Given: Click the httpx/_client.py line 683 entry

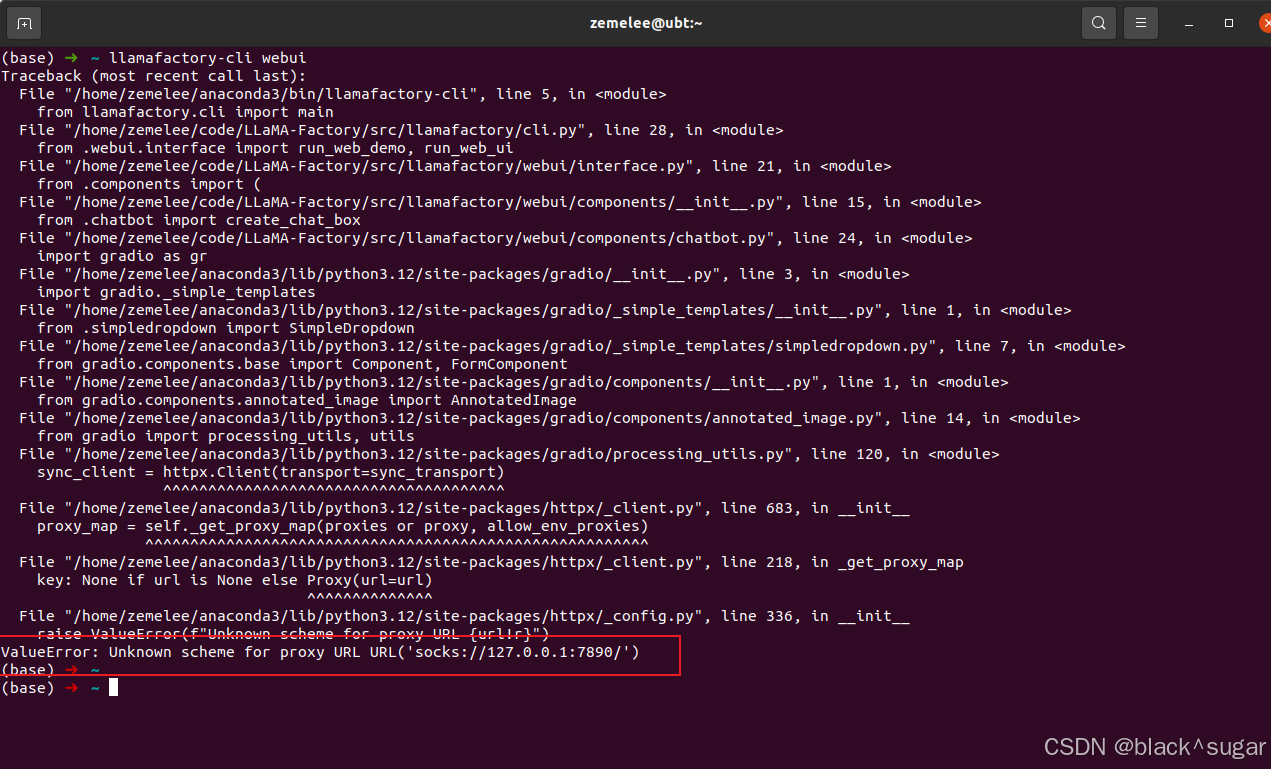Looking at the screenshot, I should (x=464, y=508).
